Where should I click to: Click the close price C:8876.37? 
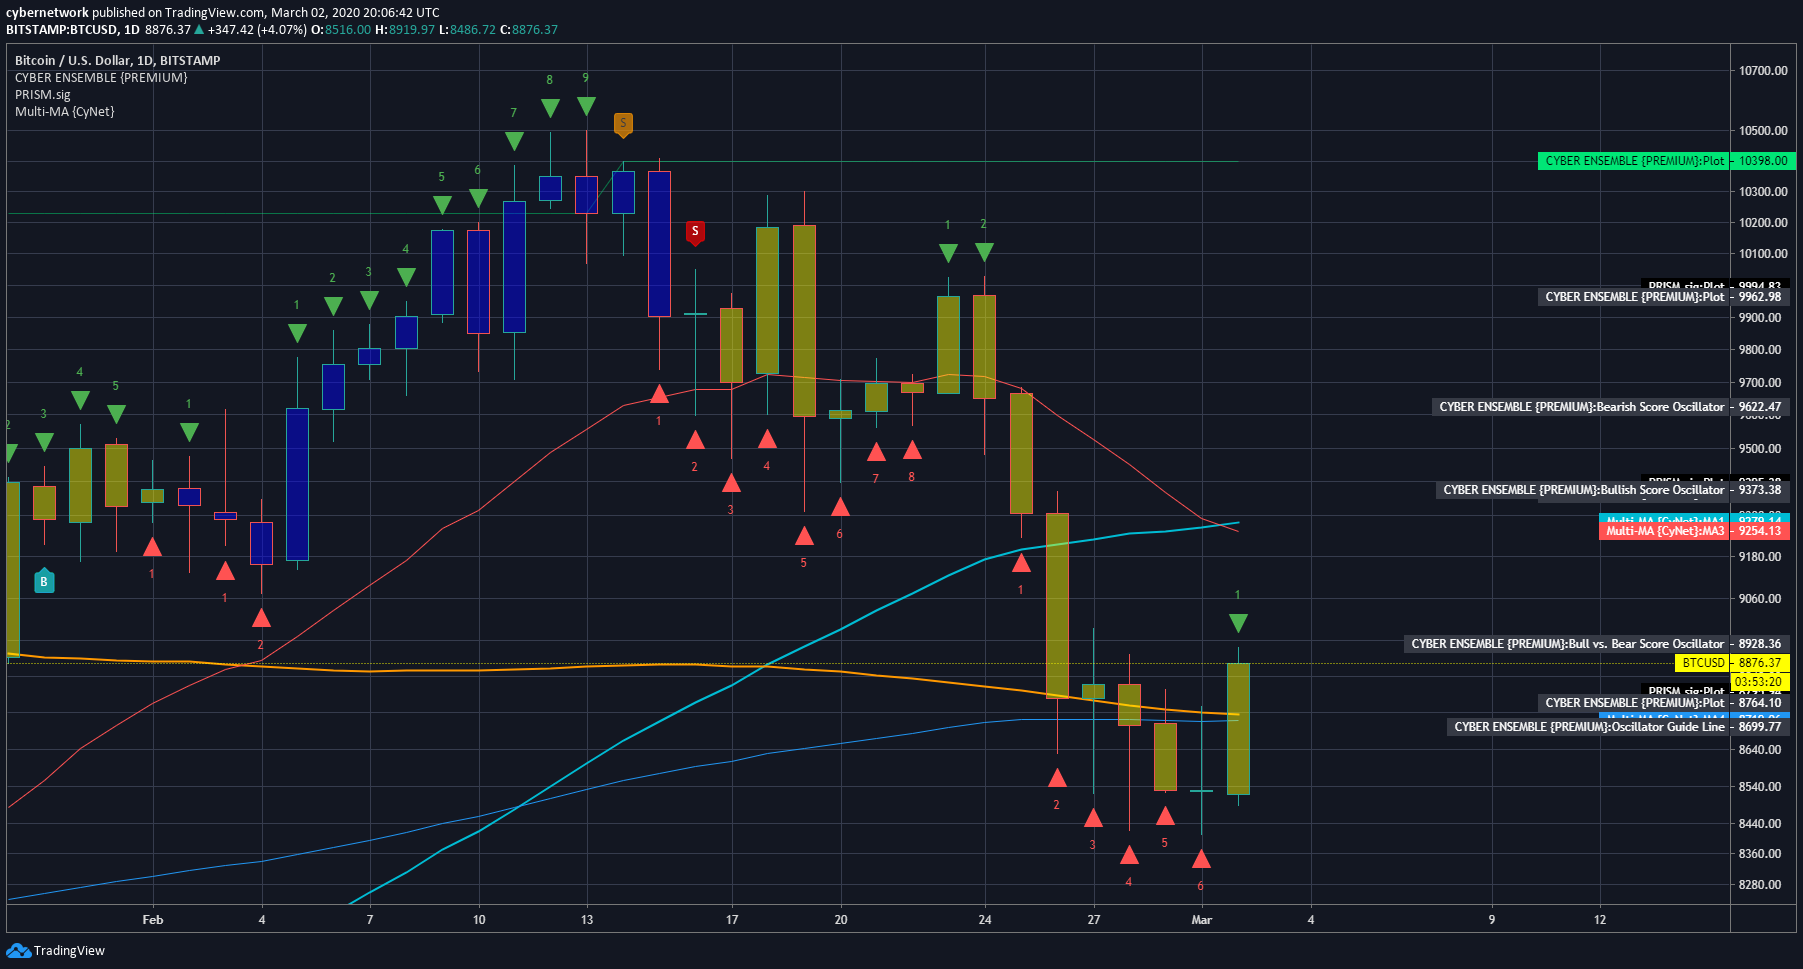(x=528, y=30)
